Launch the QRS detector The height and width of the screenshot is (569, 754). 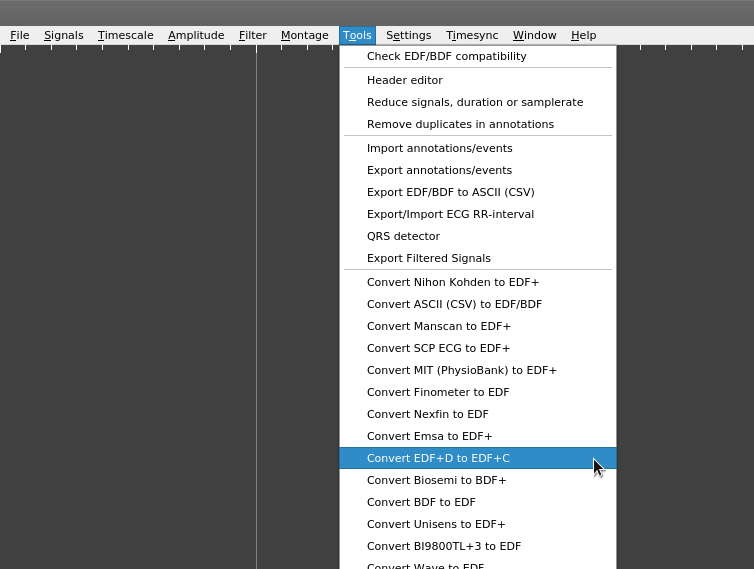[403, 237]
